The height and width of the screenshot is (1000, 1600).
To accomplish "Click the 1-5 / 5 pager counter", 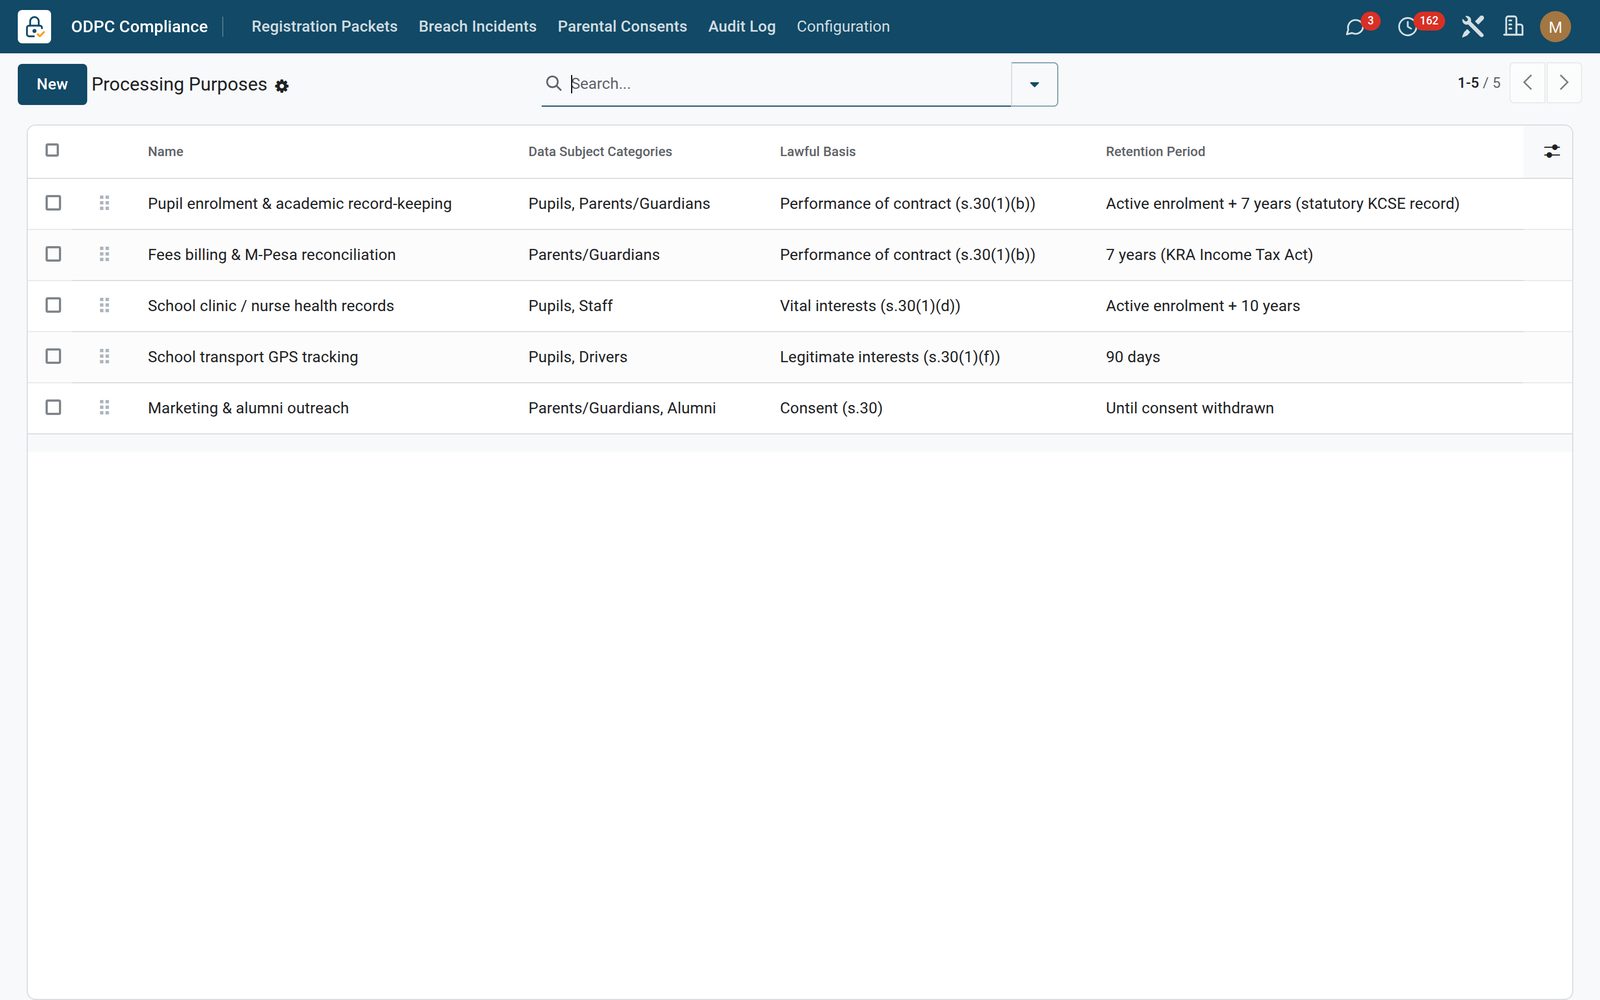I will (x=1478, y=83).
